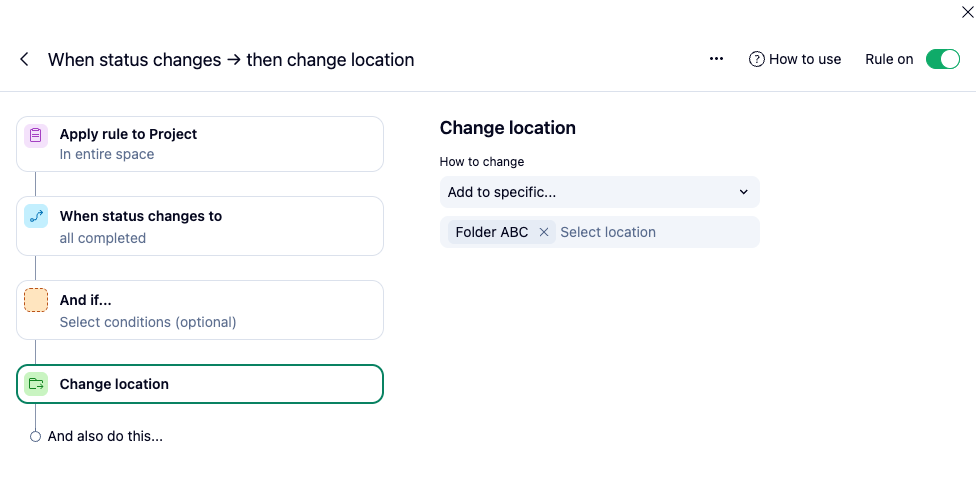This screenshot has height=502, width=976.
Task: Open the three-dot more options menu
Action: (716, 59)
